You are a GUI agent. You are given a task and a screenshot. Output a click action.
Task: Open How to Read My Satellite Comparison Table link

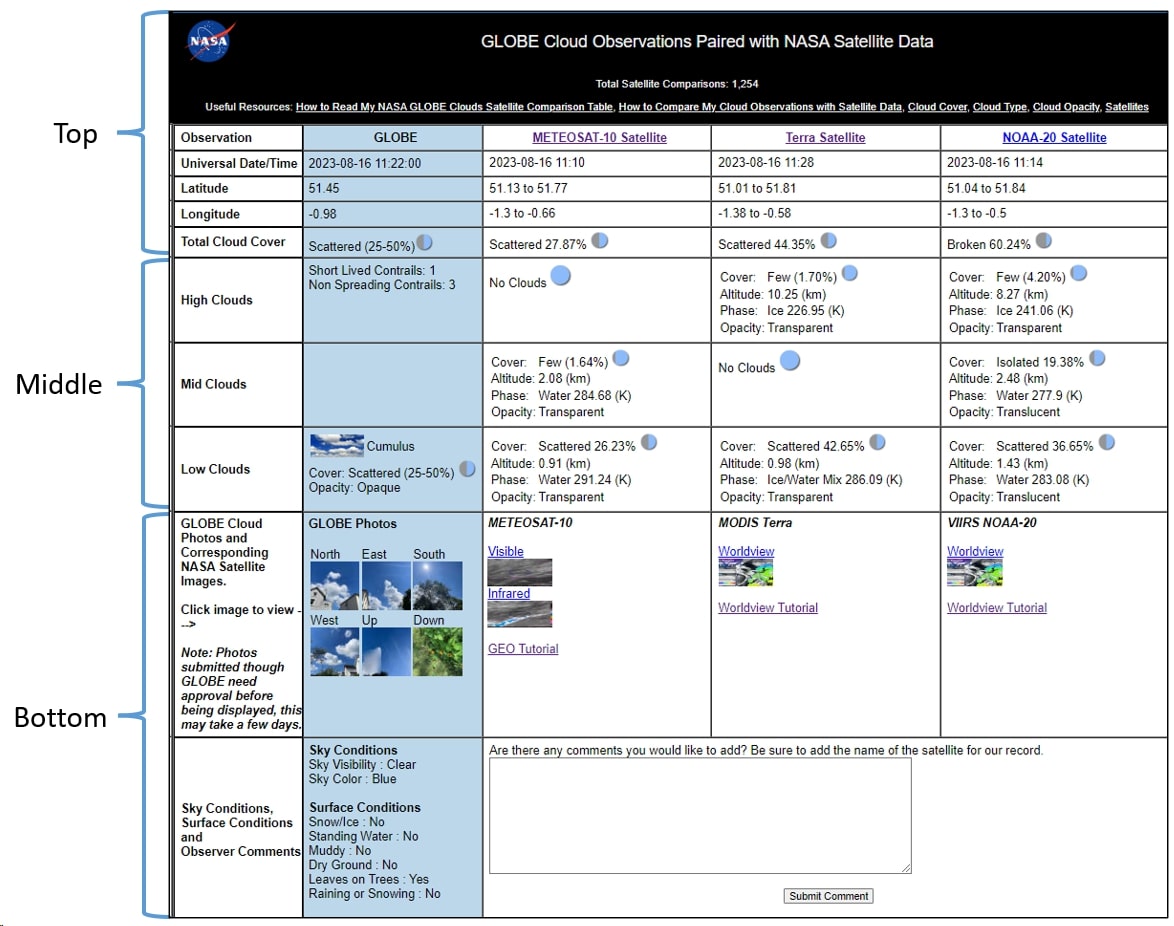tap(454, 107)
